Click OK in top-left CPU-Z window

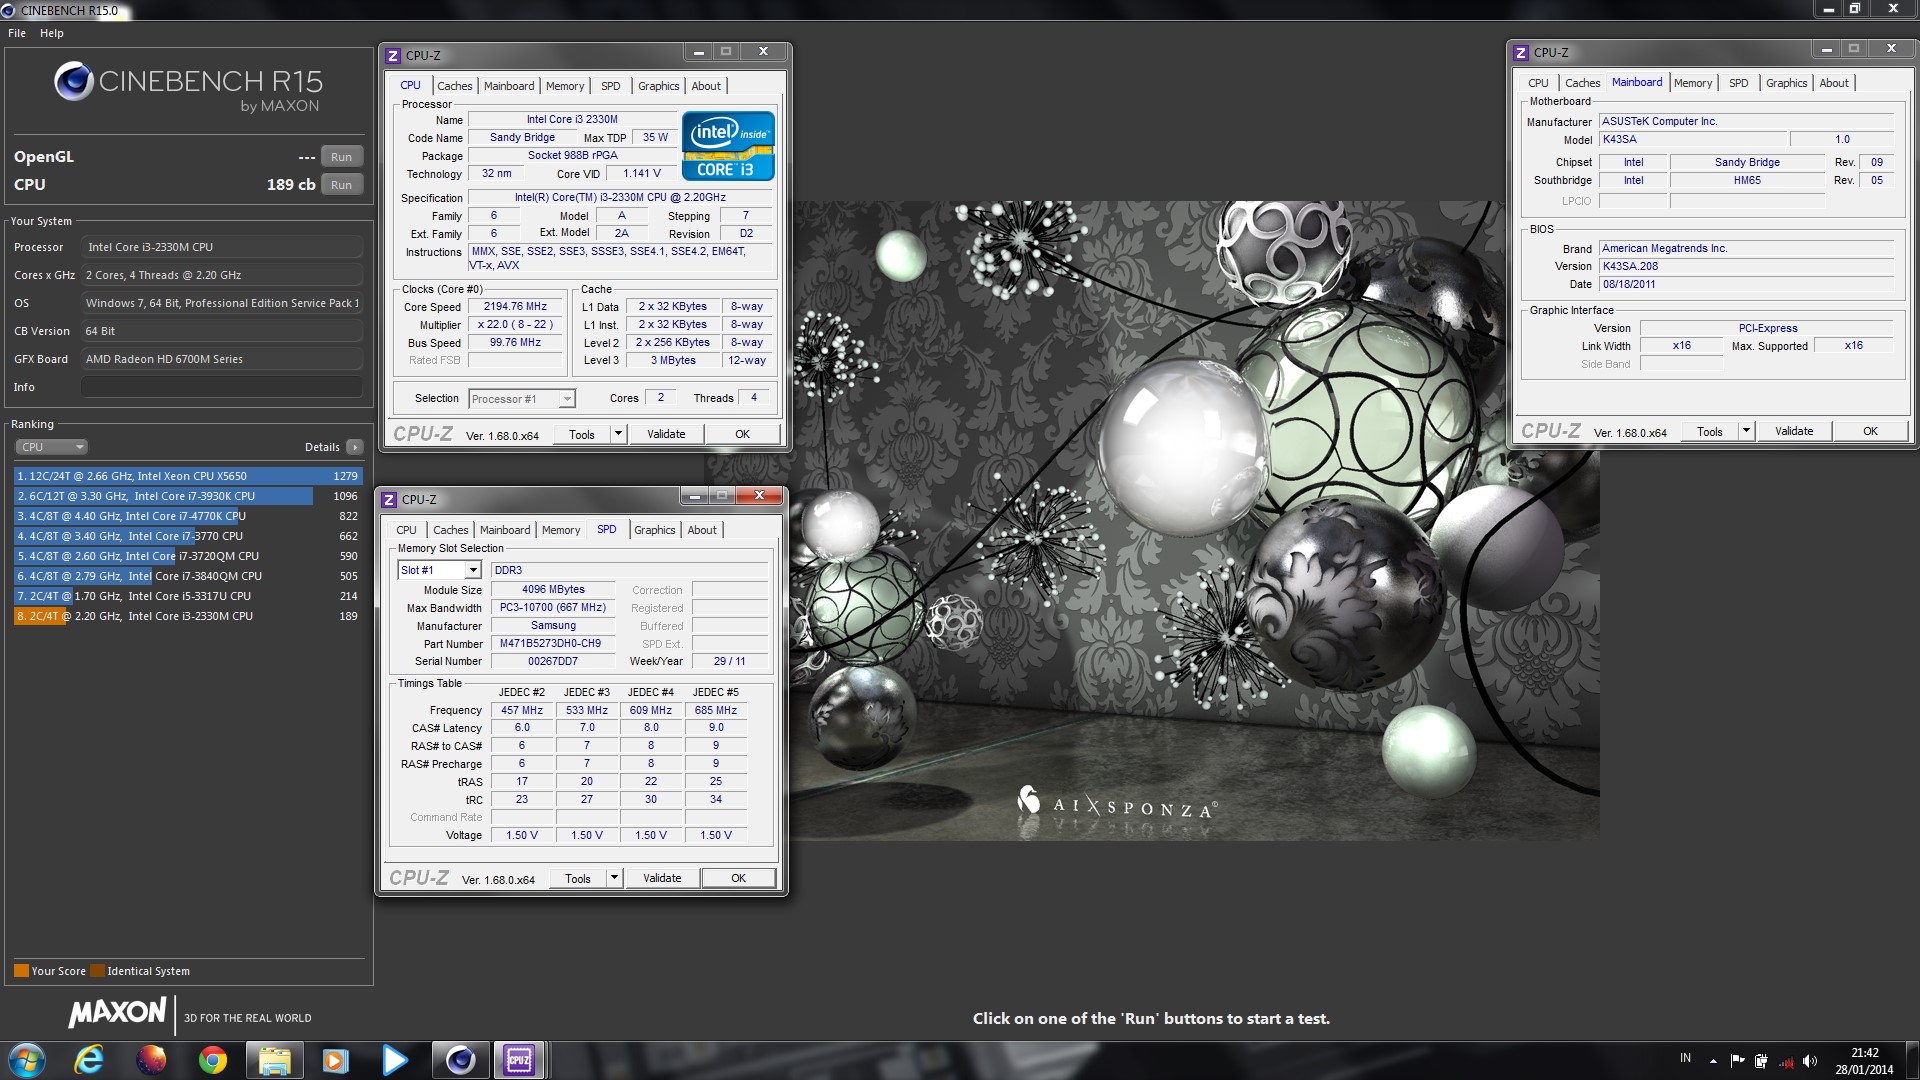click(x=742, y=434)
